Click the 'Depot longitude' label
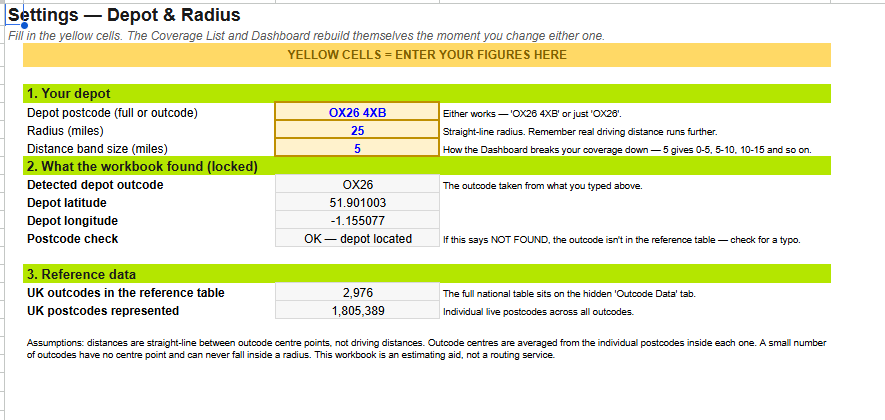 [72, 221]
